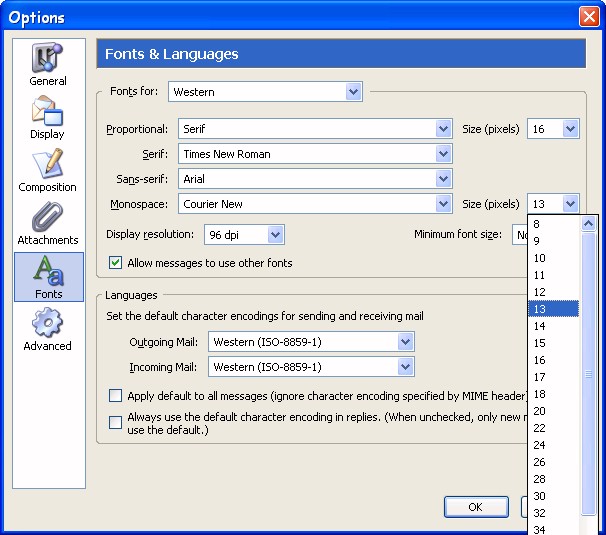Open the Serif font Times New Roman dropdown

point(315,154)
